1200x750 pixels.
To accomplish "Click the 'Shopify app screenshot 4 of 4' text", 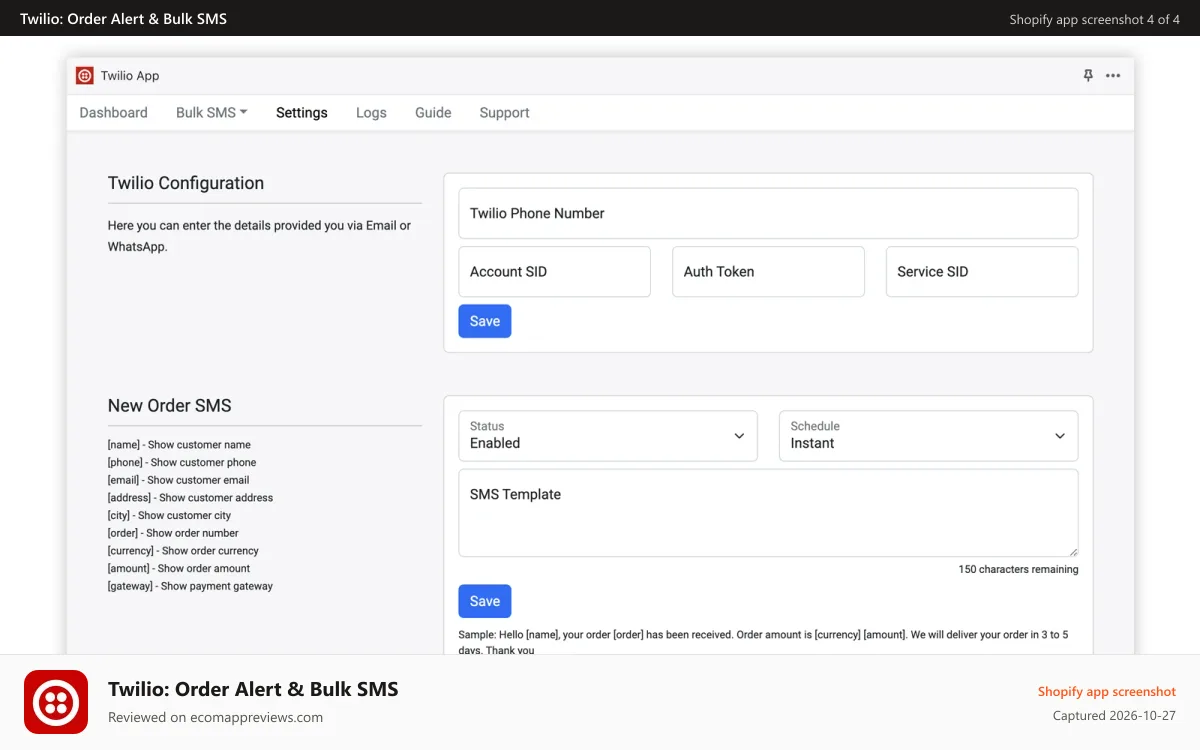I will (x=1094, y=19).
